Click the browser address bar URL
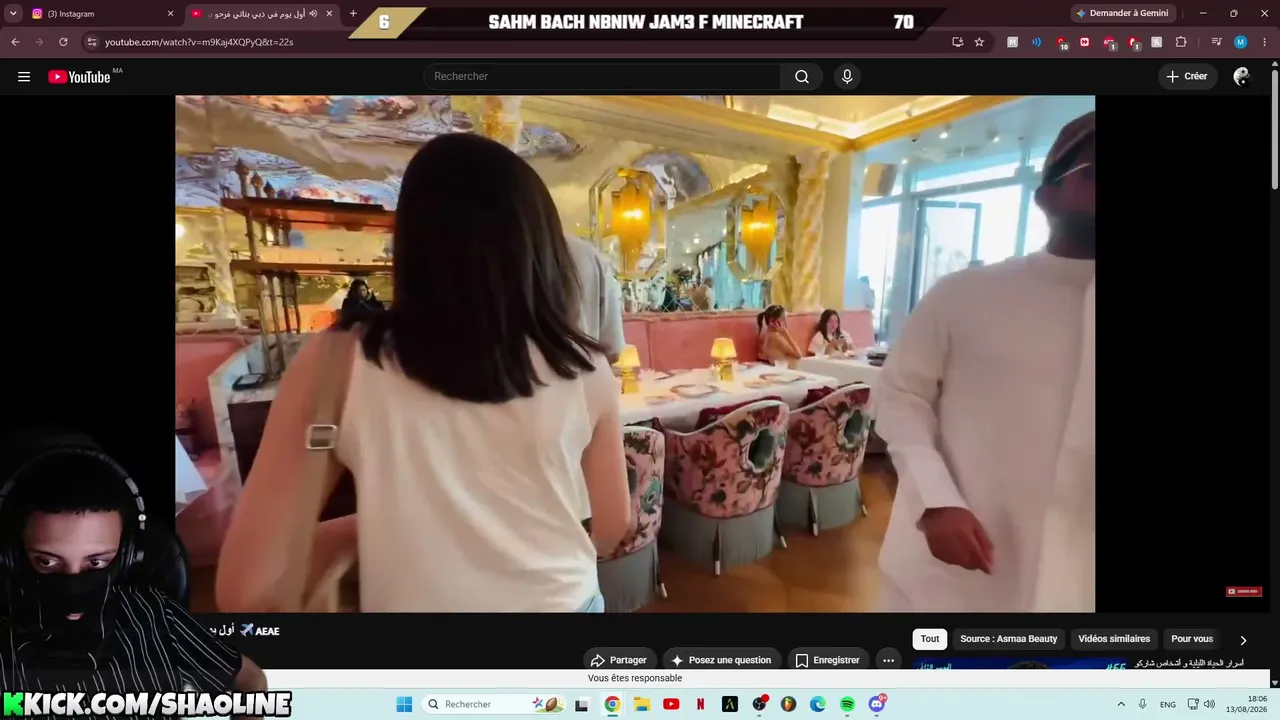The image size is (1280, 720). click(199, 42)
